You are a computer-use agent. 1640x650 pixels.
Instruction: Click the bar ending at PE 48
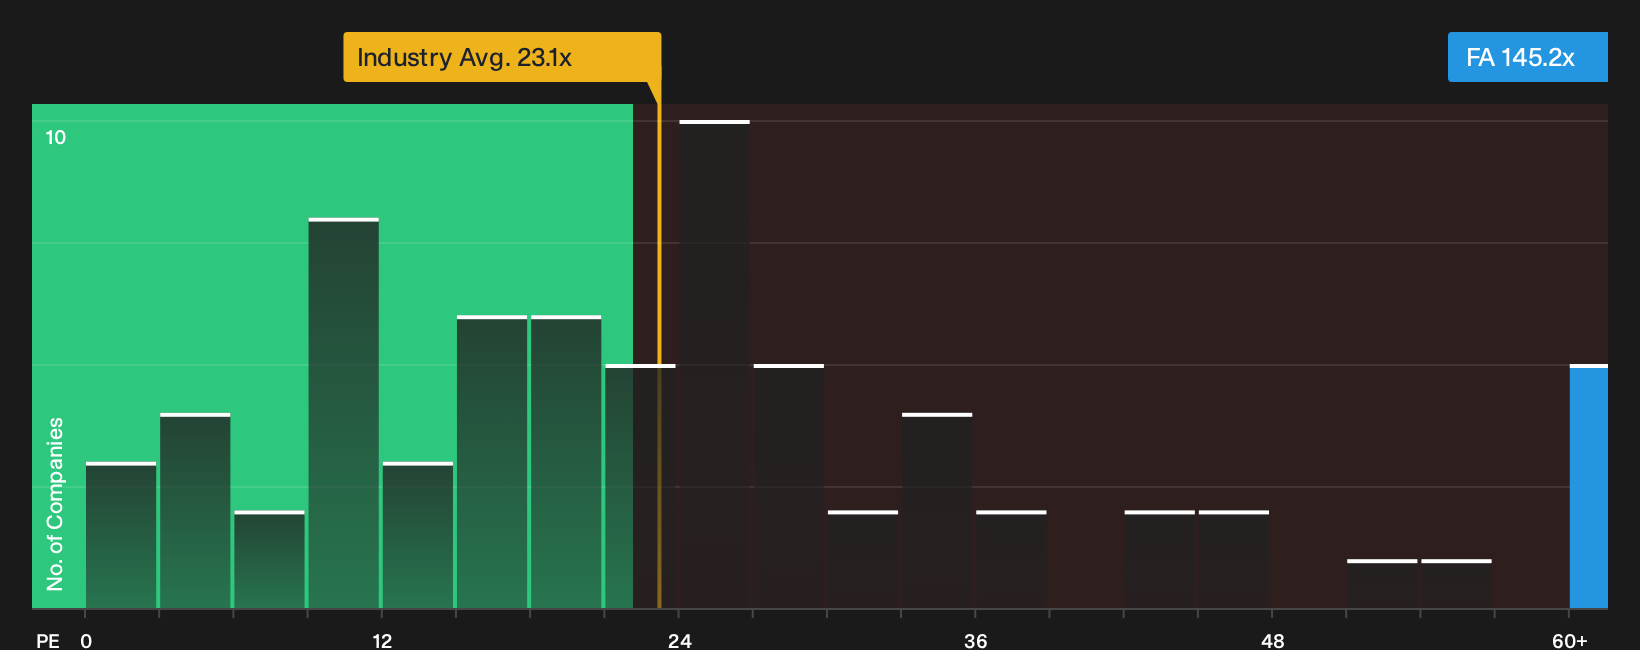[x=1234, y=559]
